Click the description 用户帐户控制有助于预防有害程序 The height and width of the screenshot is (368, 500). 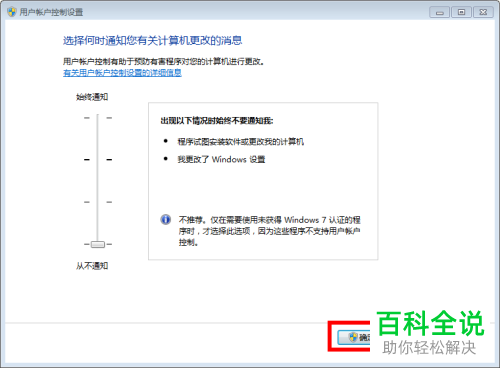164,62
